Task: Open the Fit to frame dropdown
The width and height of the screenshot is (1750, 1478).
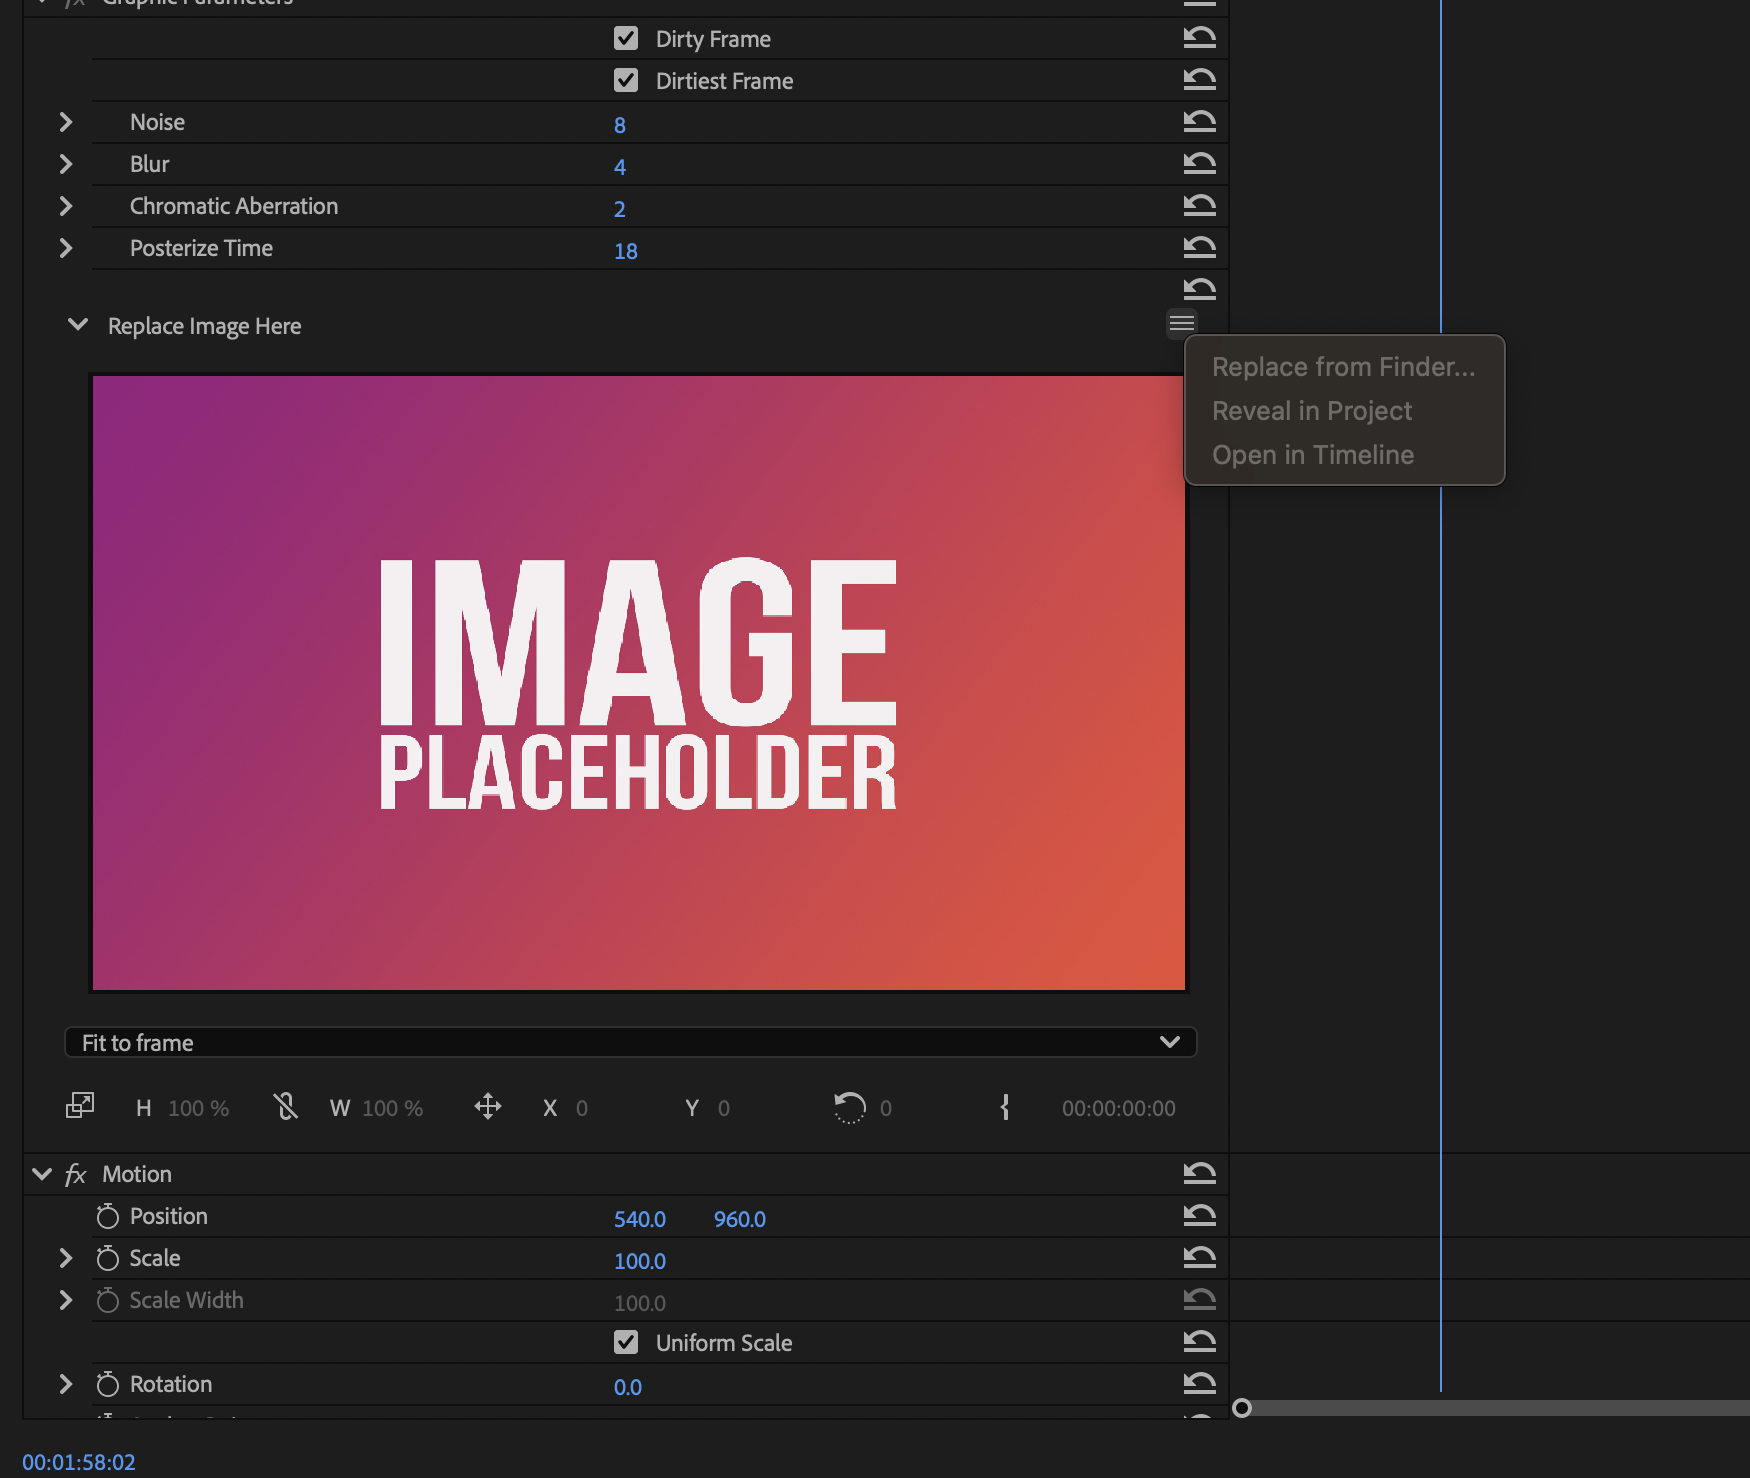Action: pos(1168,1042)
